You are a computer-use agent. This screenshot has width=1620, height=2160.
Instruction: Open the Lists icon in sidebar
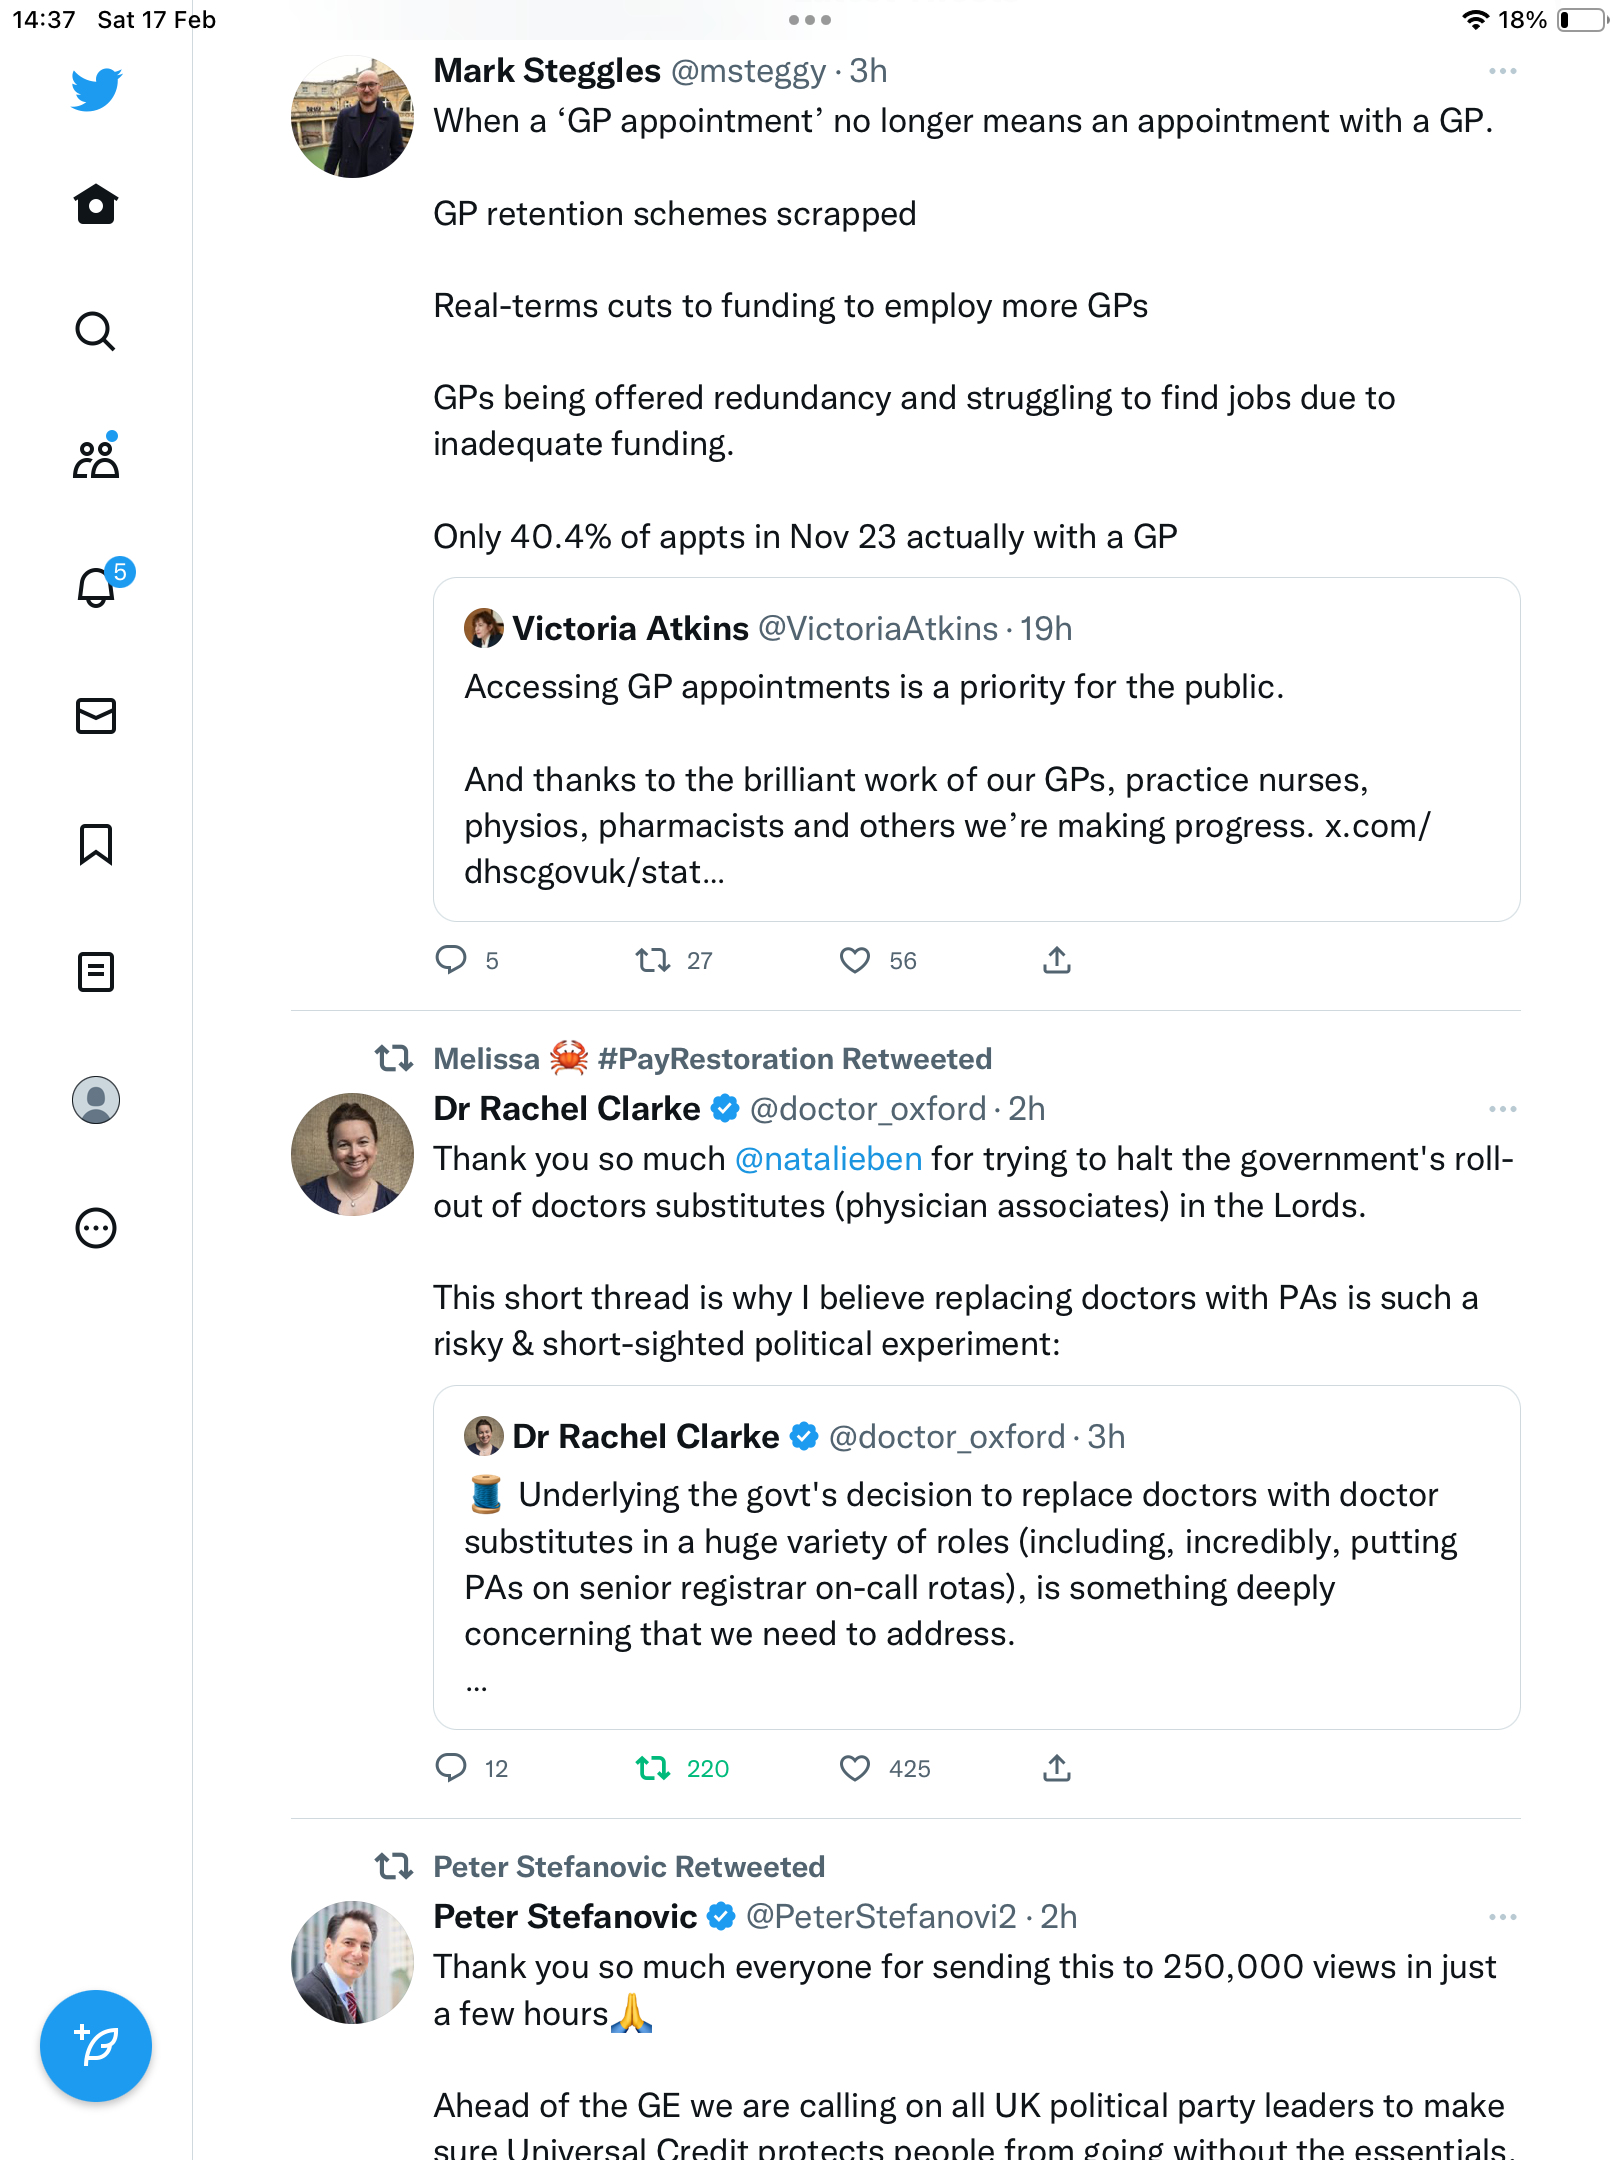tap(96, 972)
